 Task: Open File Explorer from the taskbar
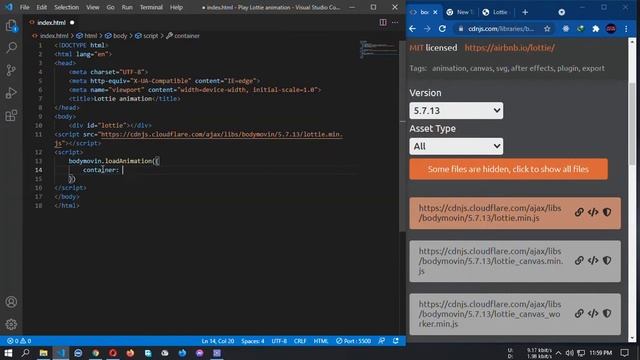(x=43, y=353)
